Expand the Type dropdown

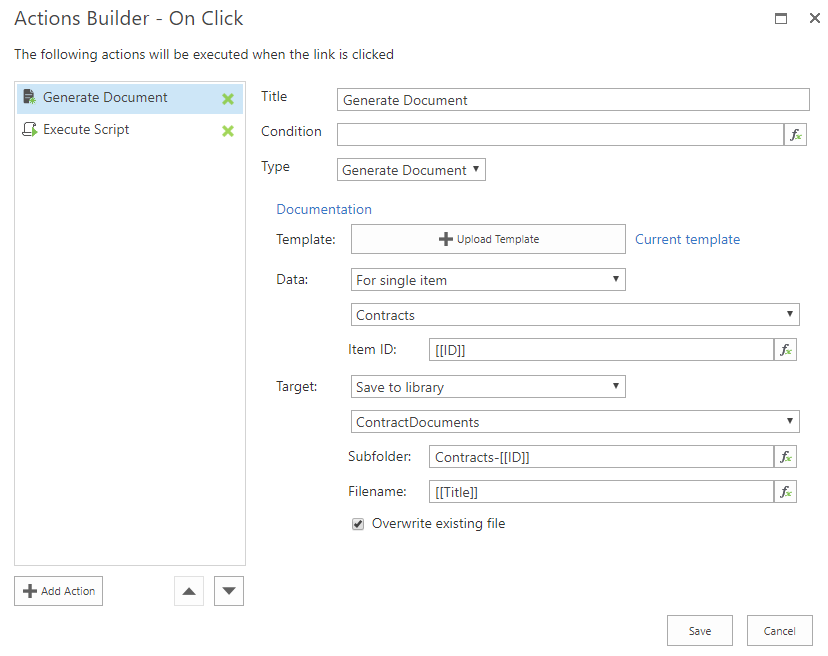tap(411, 170)
